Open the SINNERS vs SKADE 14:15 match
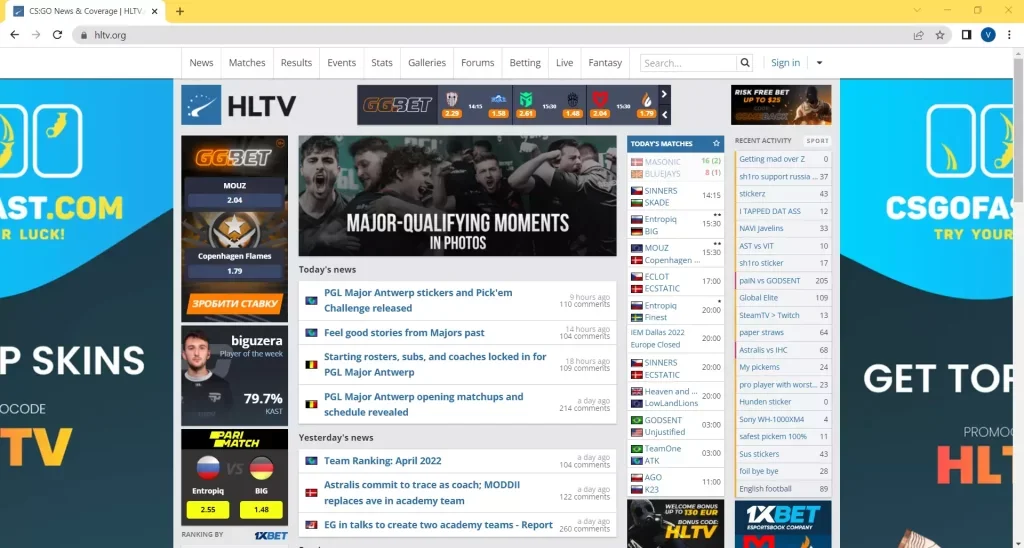The height and width of the screenshot is (548, 1024). click(x=675, y=196)
